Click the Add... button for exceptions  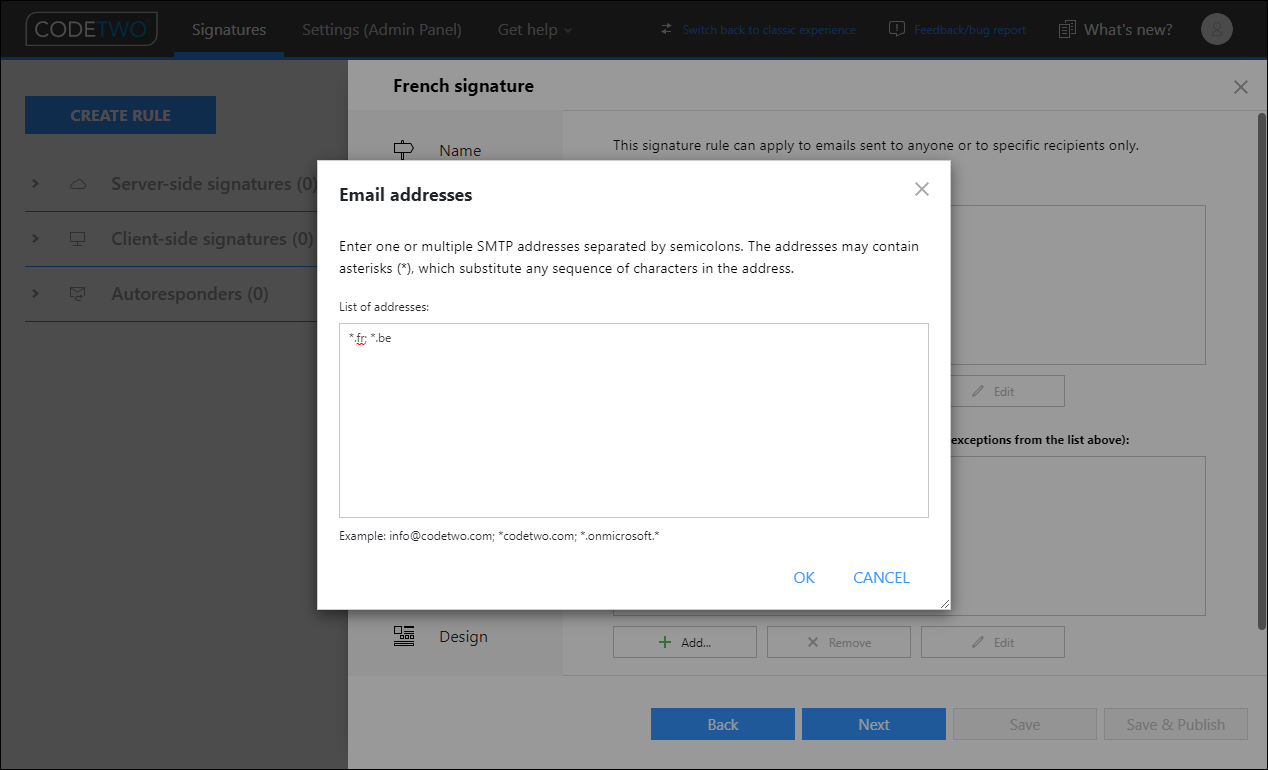[685, 642]
